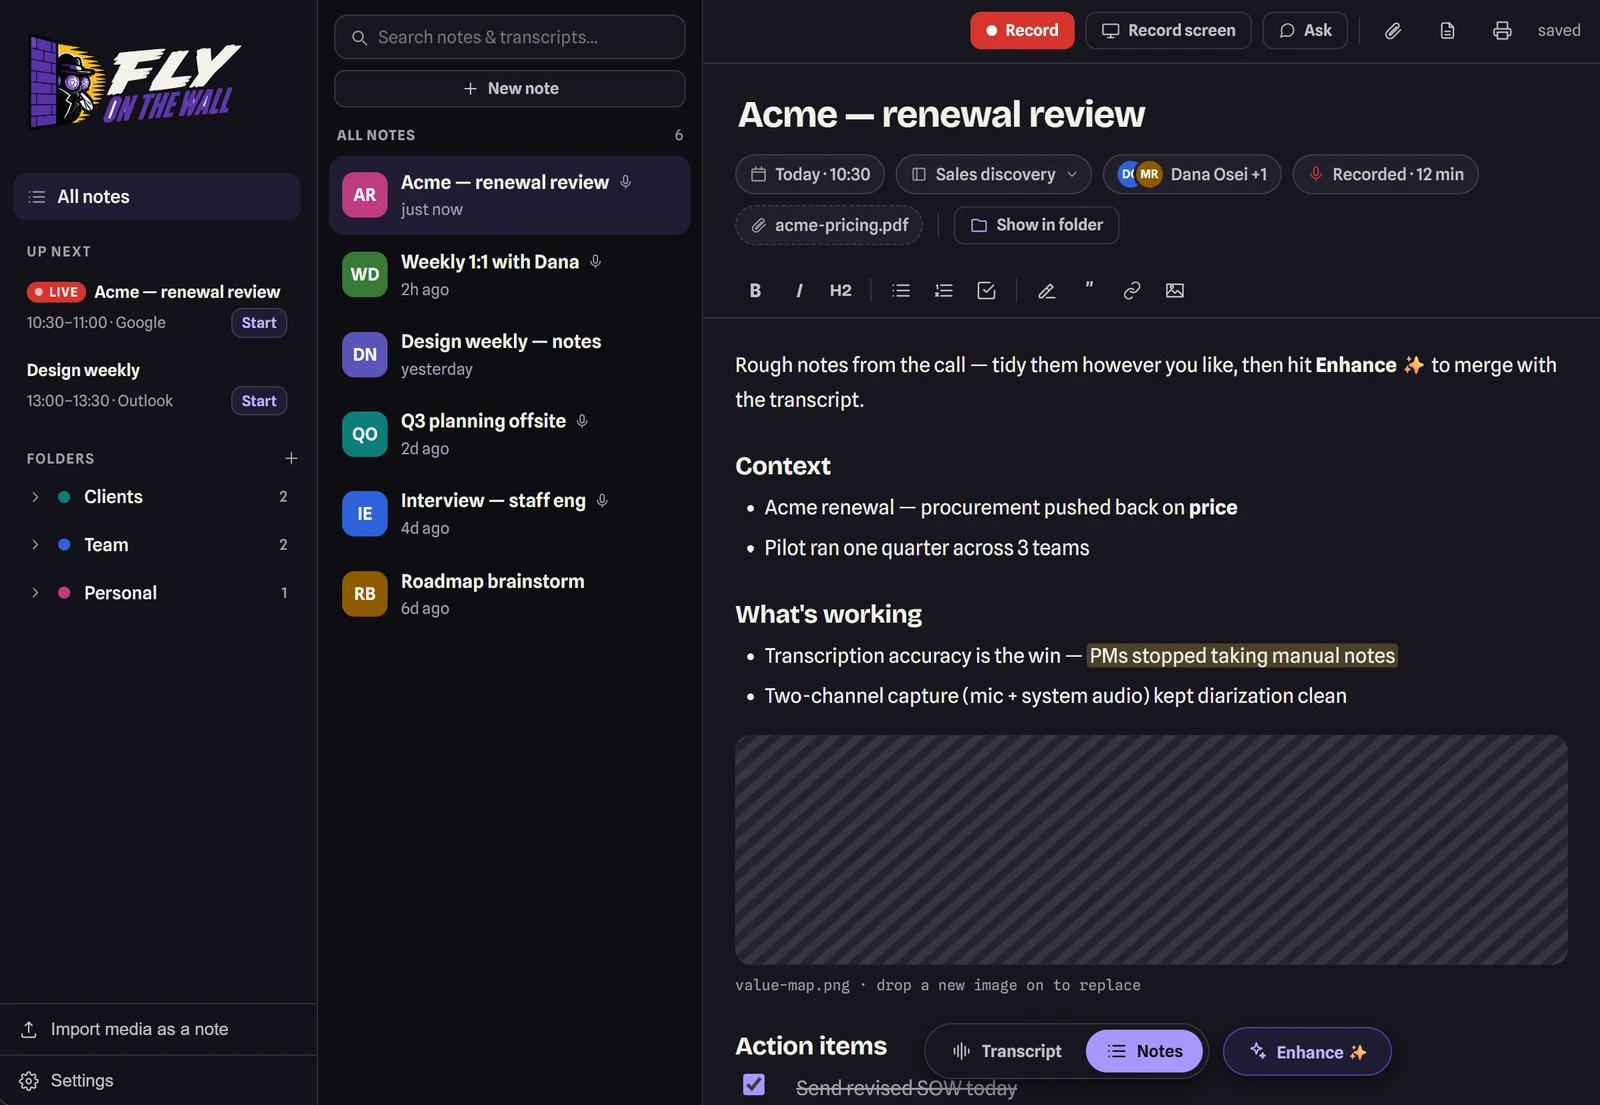Viewport: 1600px width, 1105px height.
Task: Insert a numbered list
Action: [944, 290]
